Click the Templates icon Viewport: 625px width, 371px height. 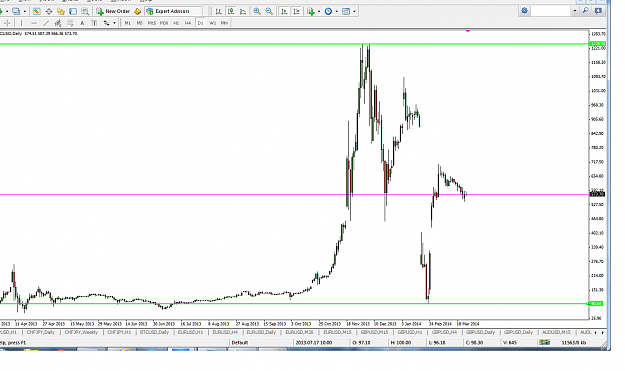[x=346, y=11]
